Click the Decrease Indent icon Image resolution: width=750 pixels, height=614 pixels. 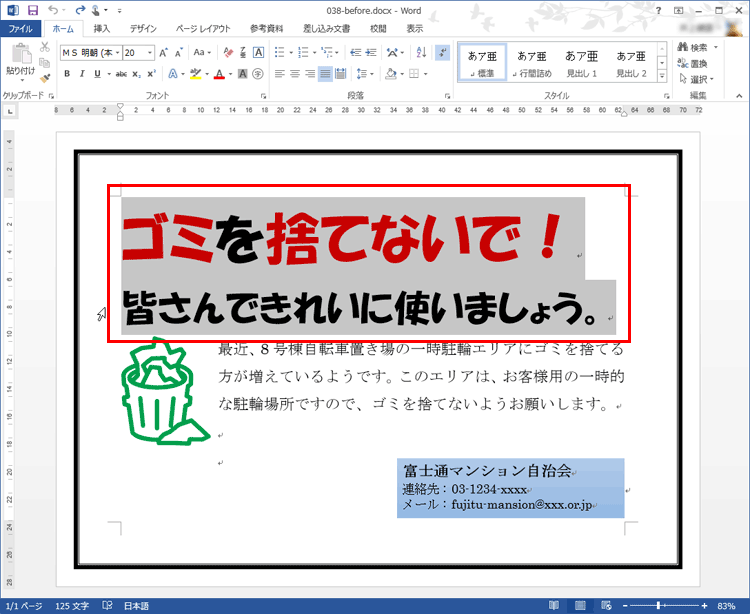click(355, 53)
